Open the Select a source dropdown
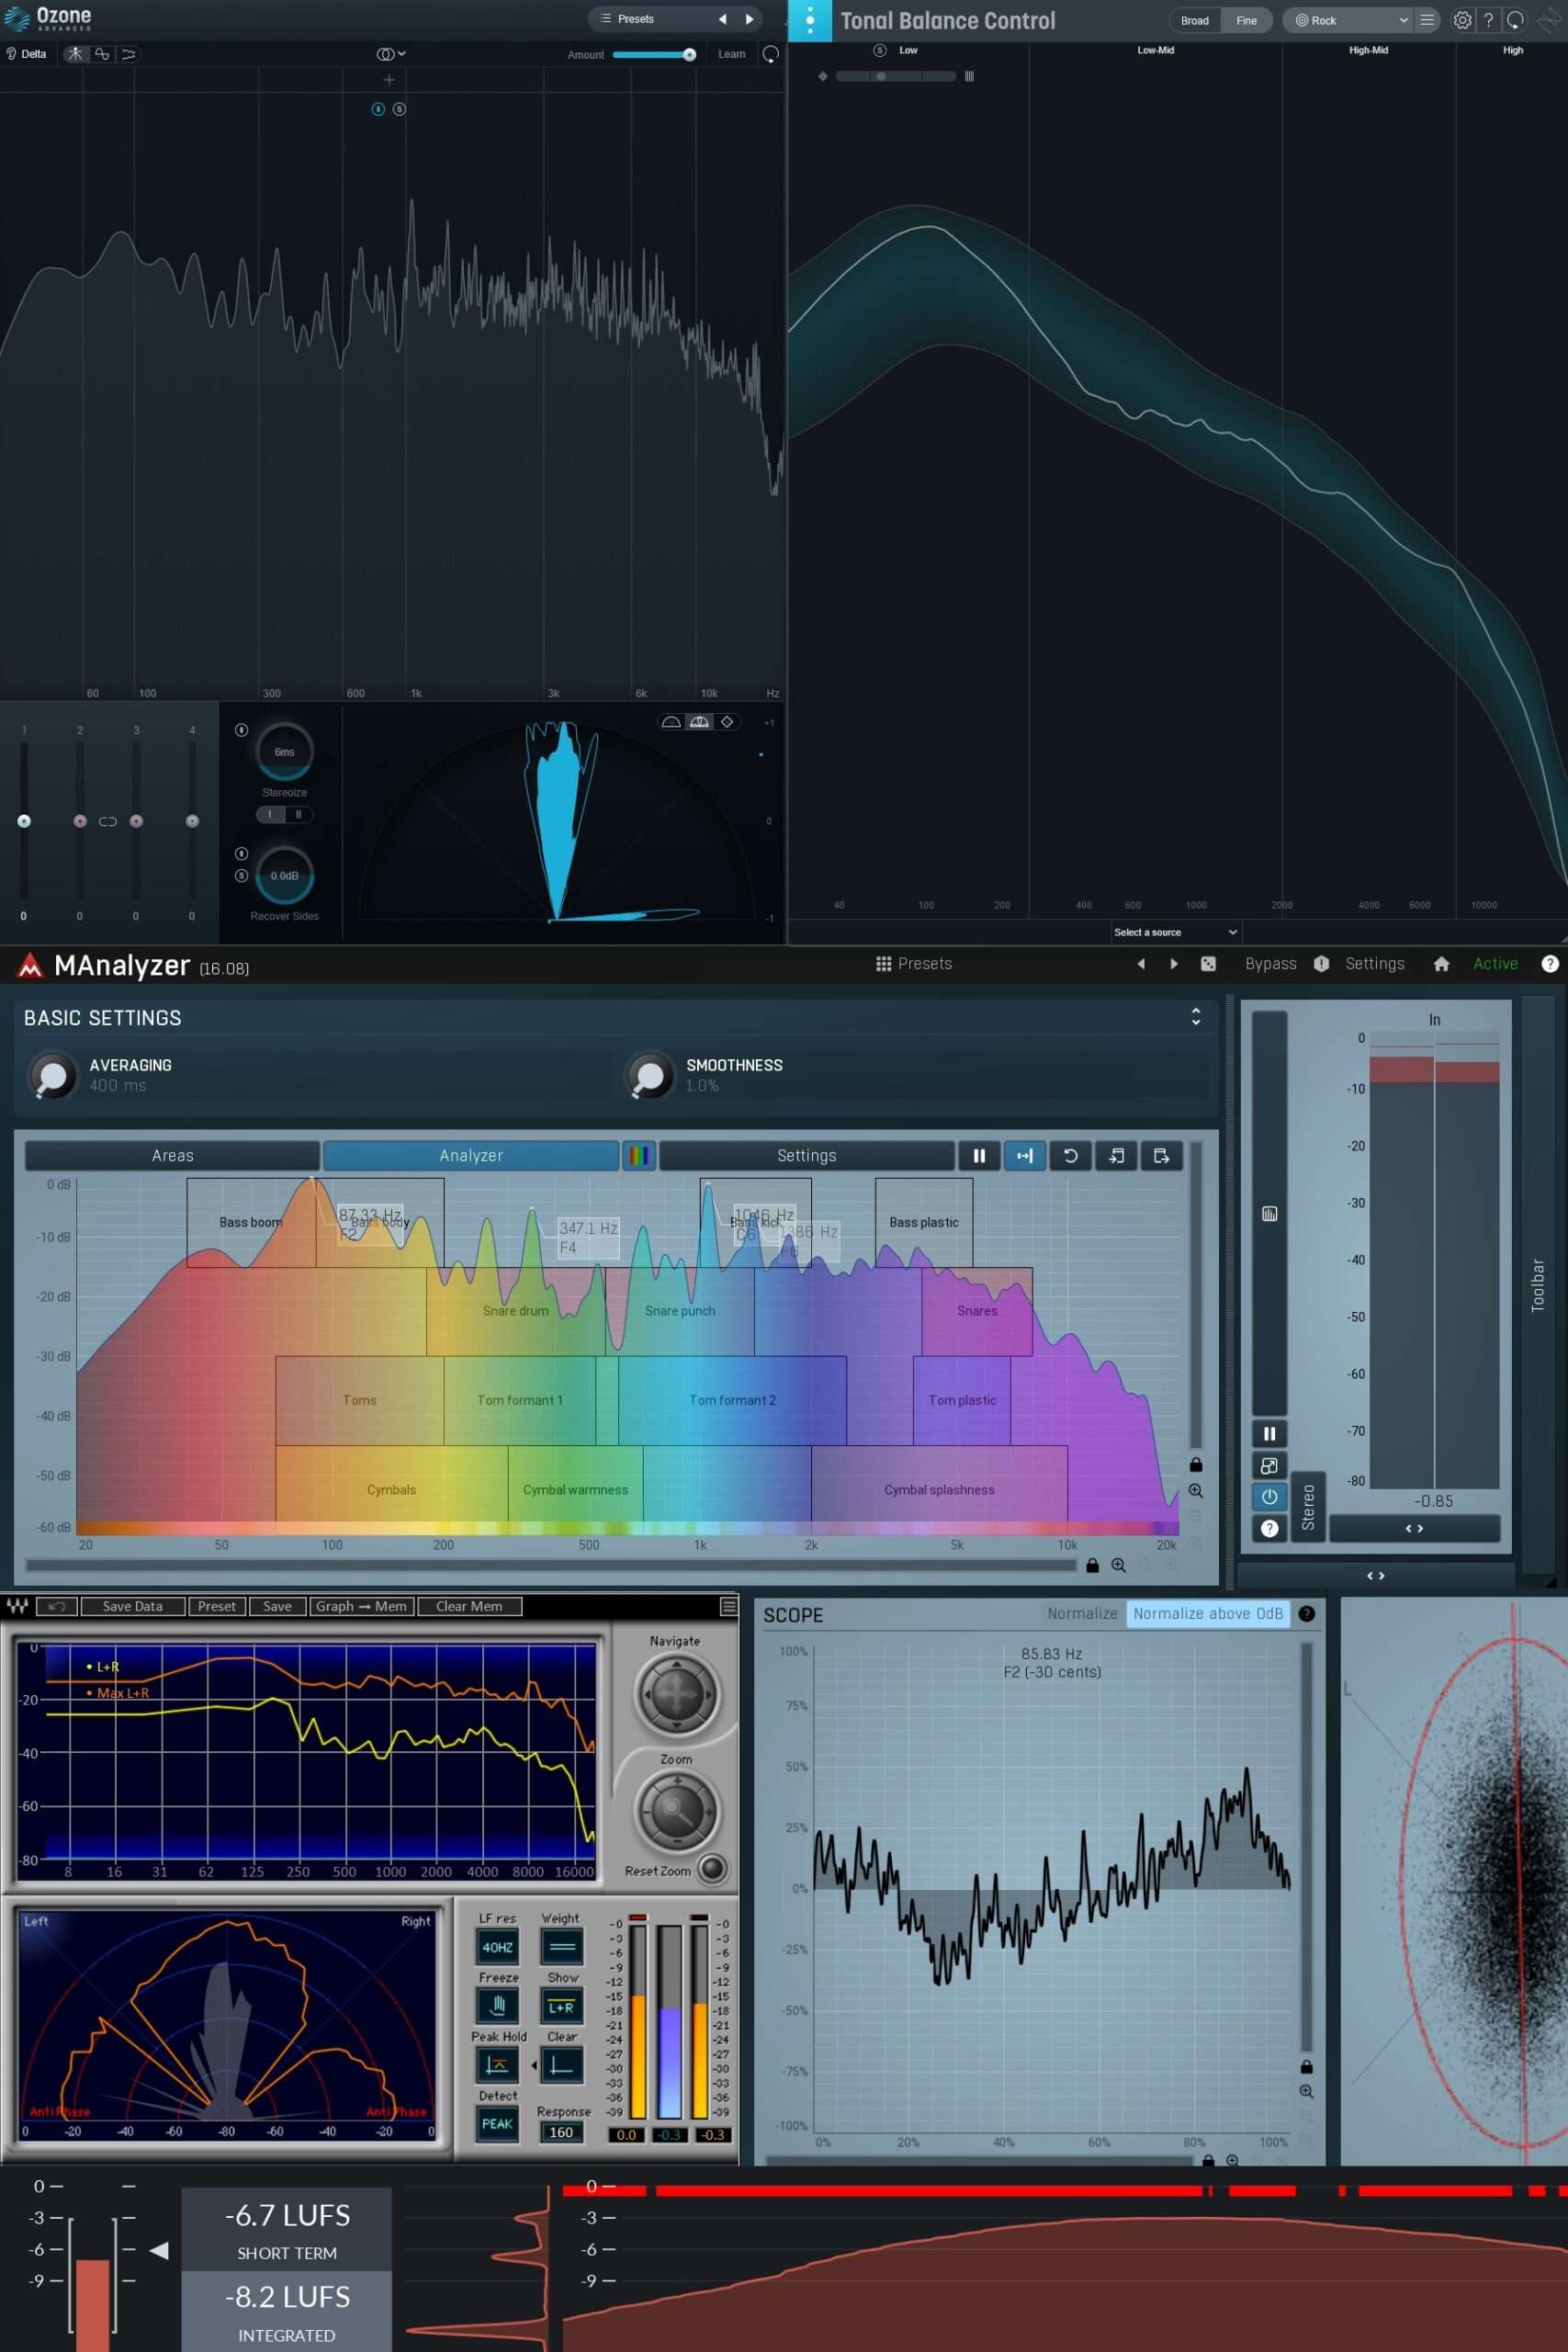Image resolution: width=1568 pixels, height=2352 pixels. tap(1175, 932)
